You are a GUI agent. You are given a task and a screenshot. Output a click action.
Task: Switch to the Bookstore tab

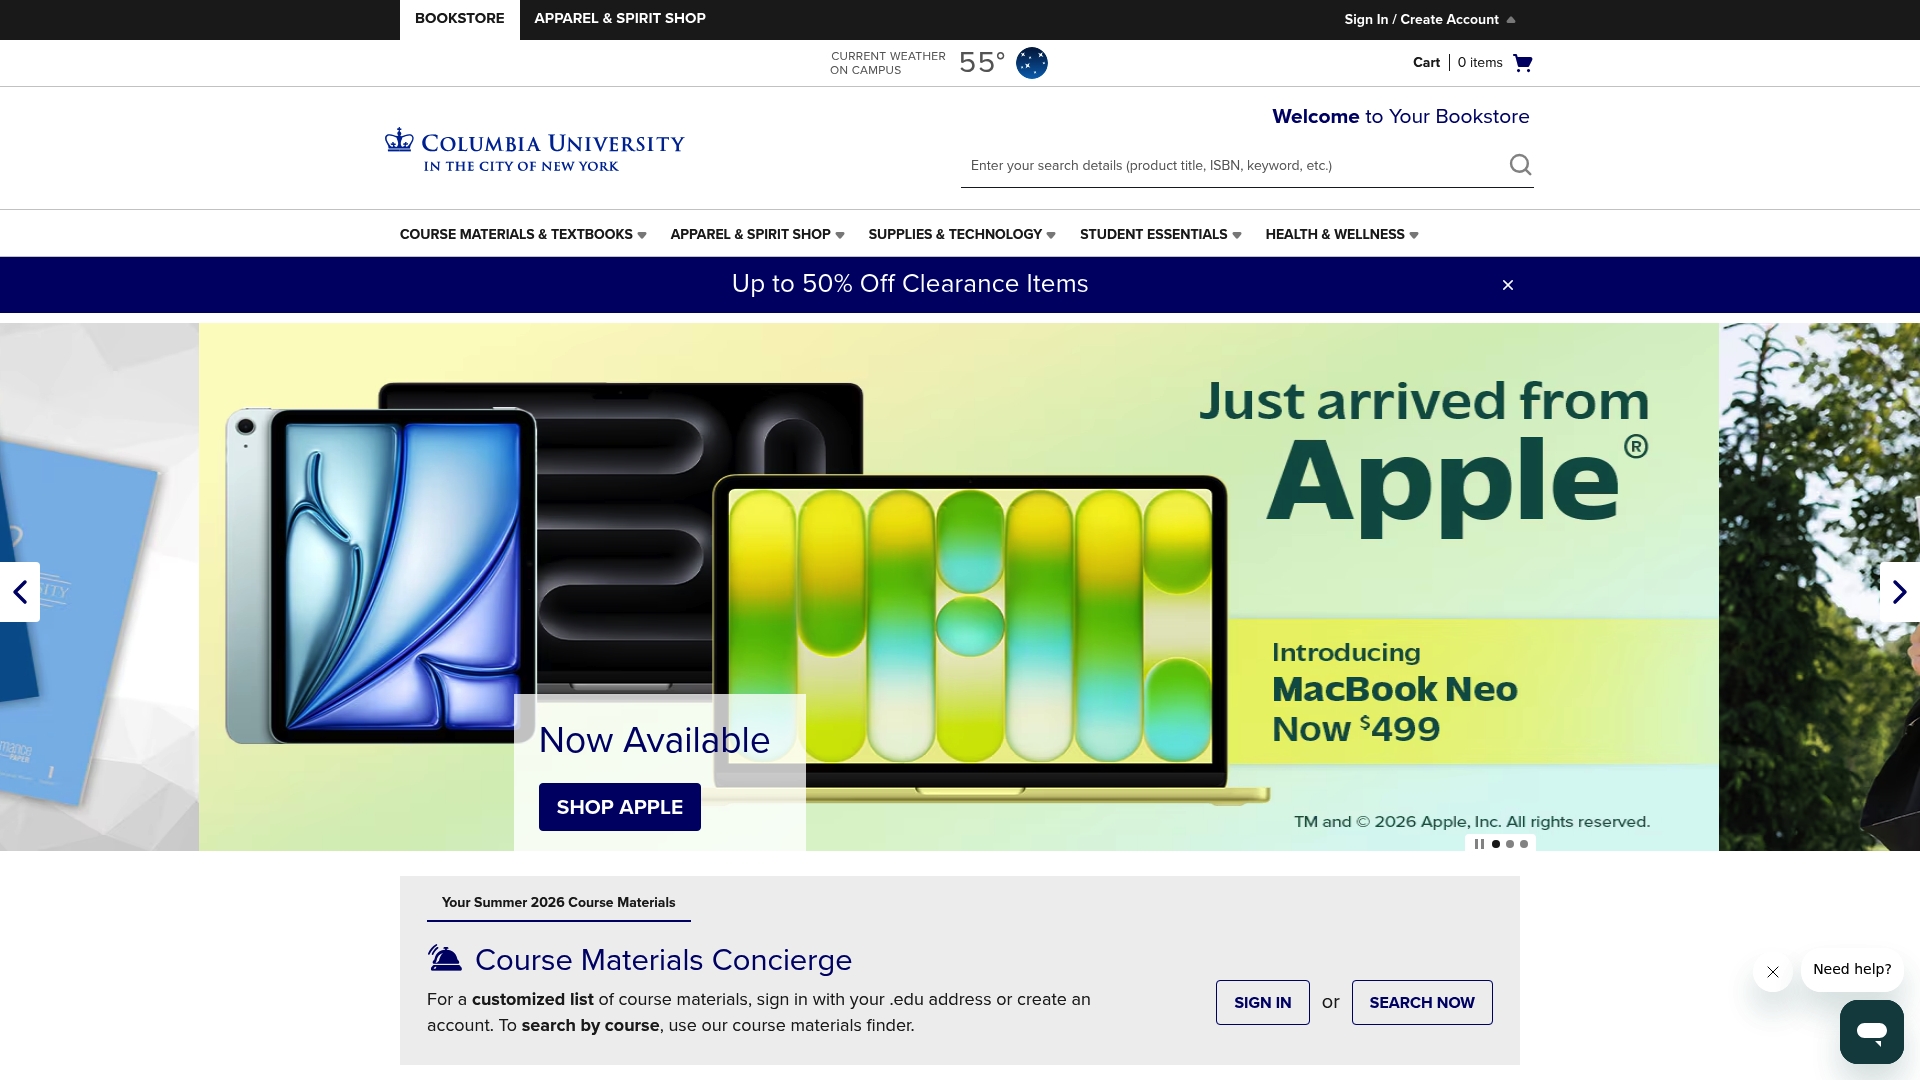[460, 19]
